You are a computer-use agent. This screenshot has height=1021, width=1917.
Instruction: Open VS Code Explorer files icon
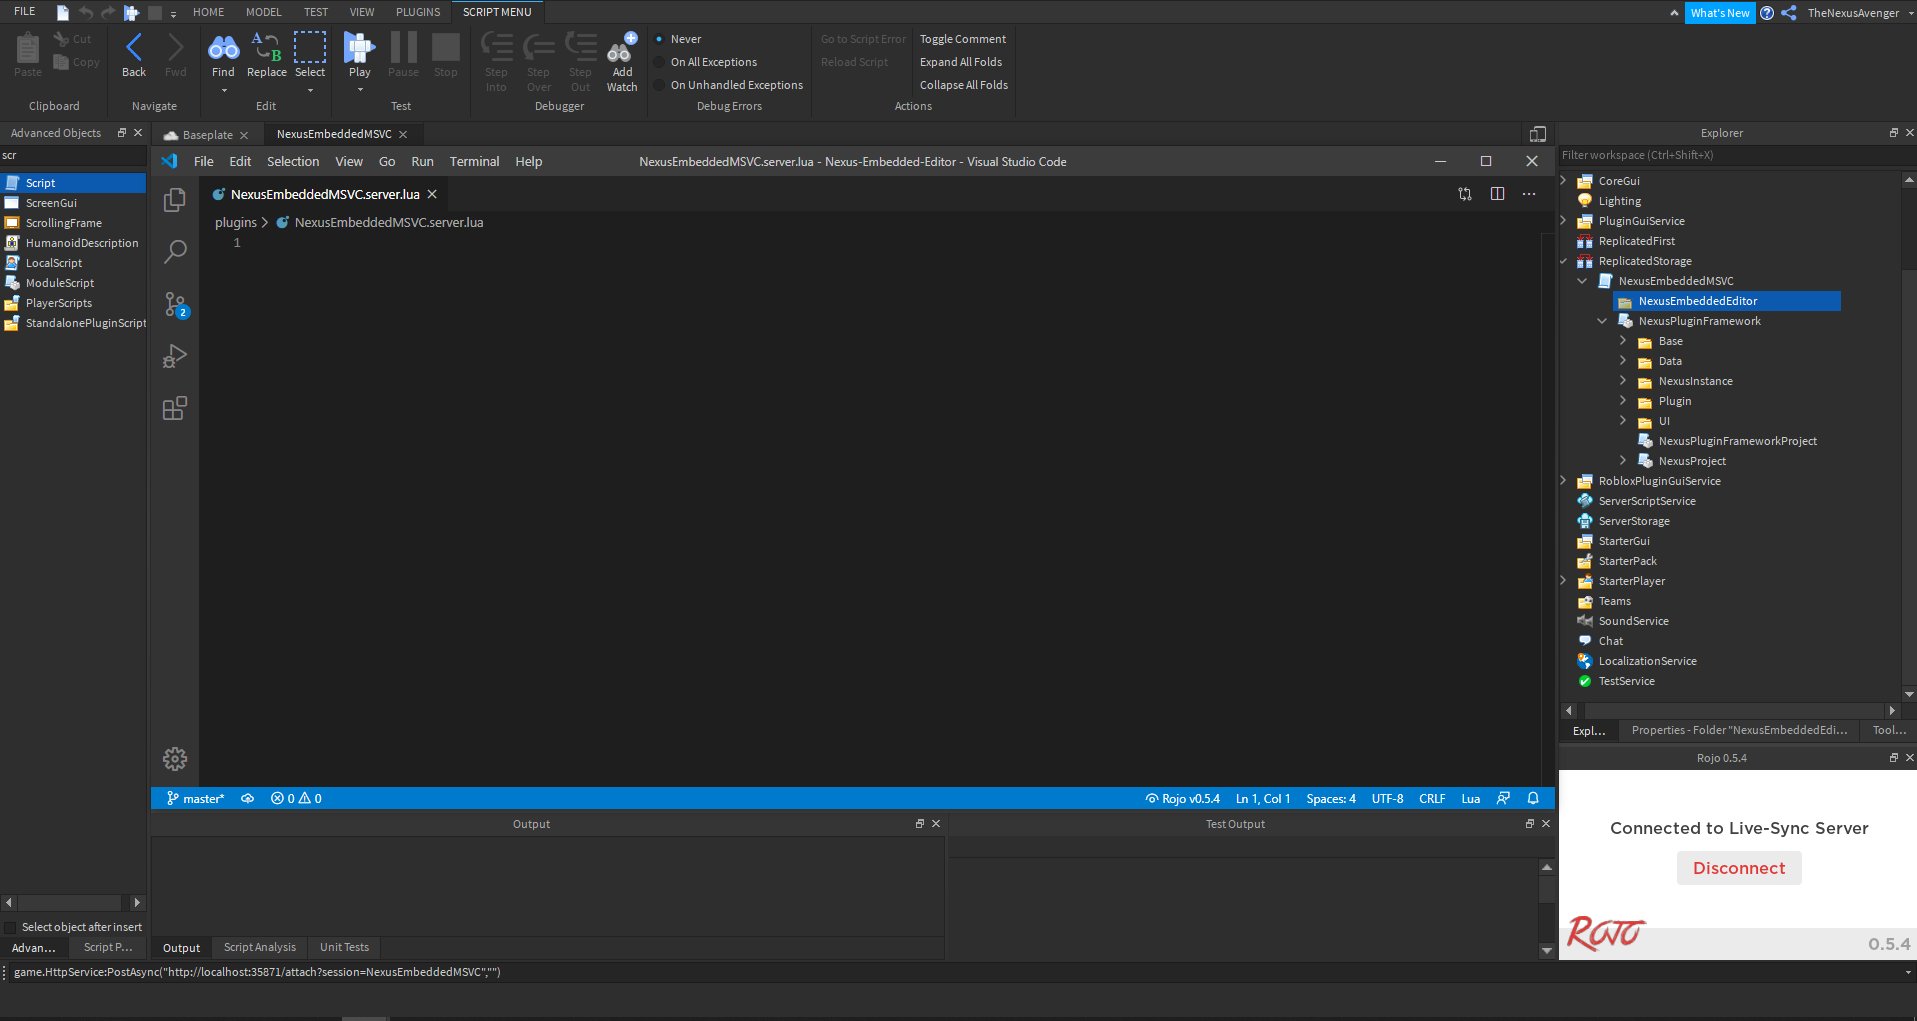pos(175,200)
